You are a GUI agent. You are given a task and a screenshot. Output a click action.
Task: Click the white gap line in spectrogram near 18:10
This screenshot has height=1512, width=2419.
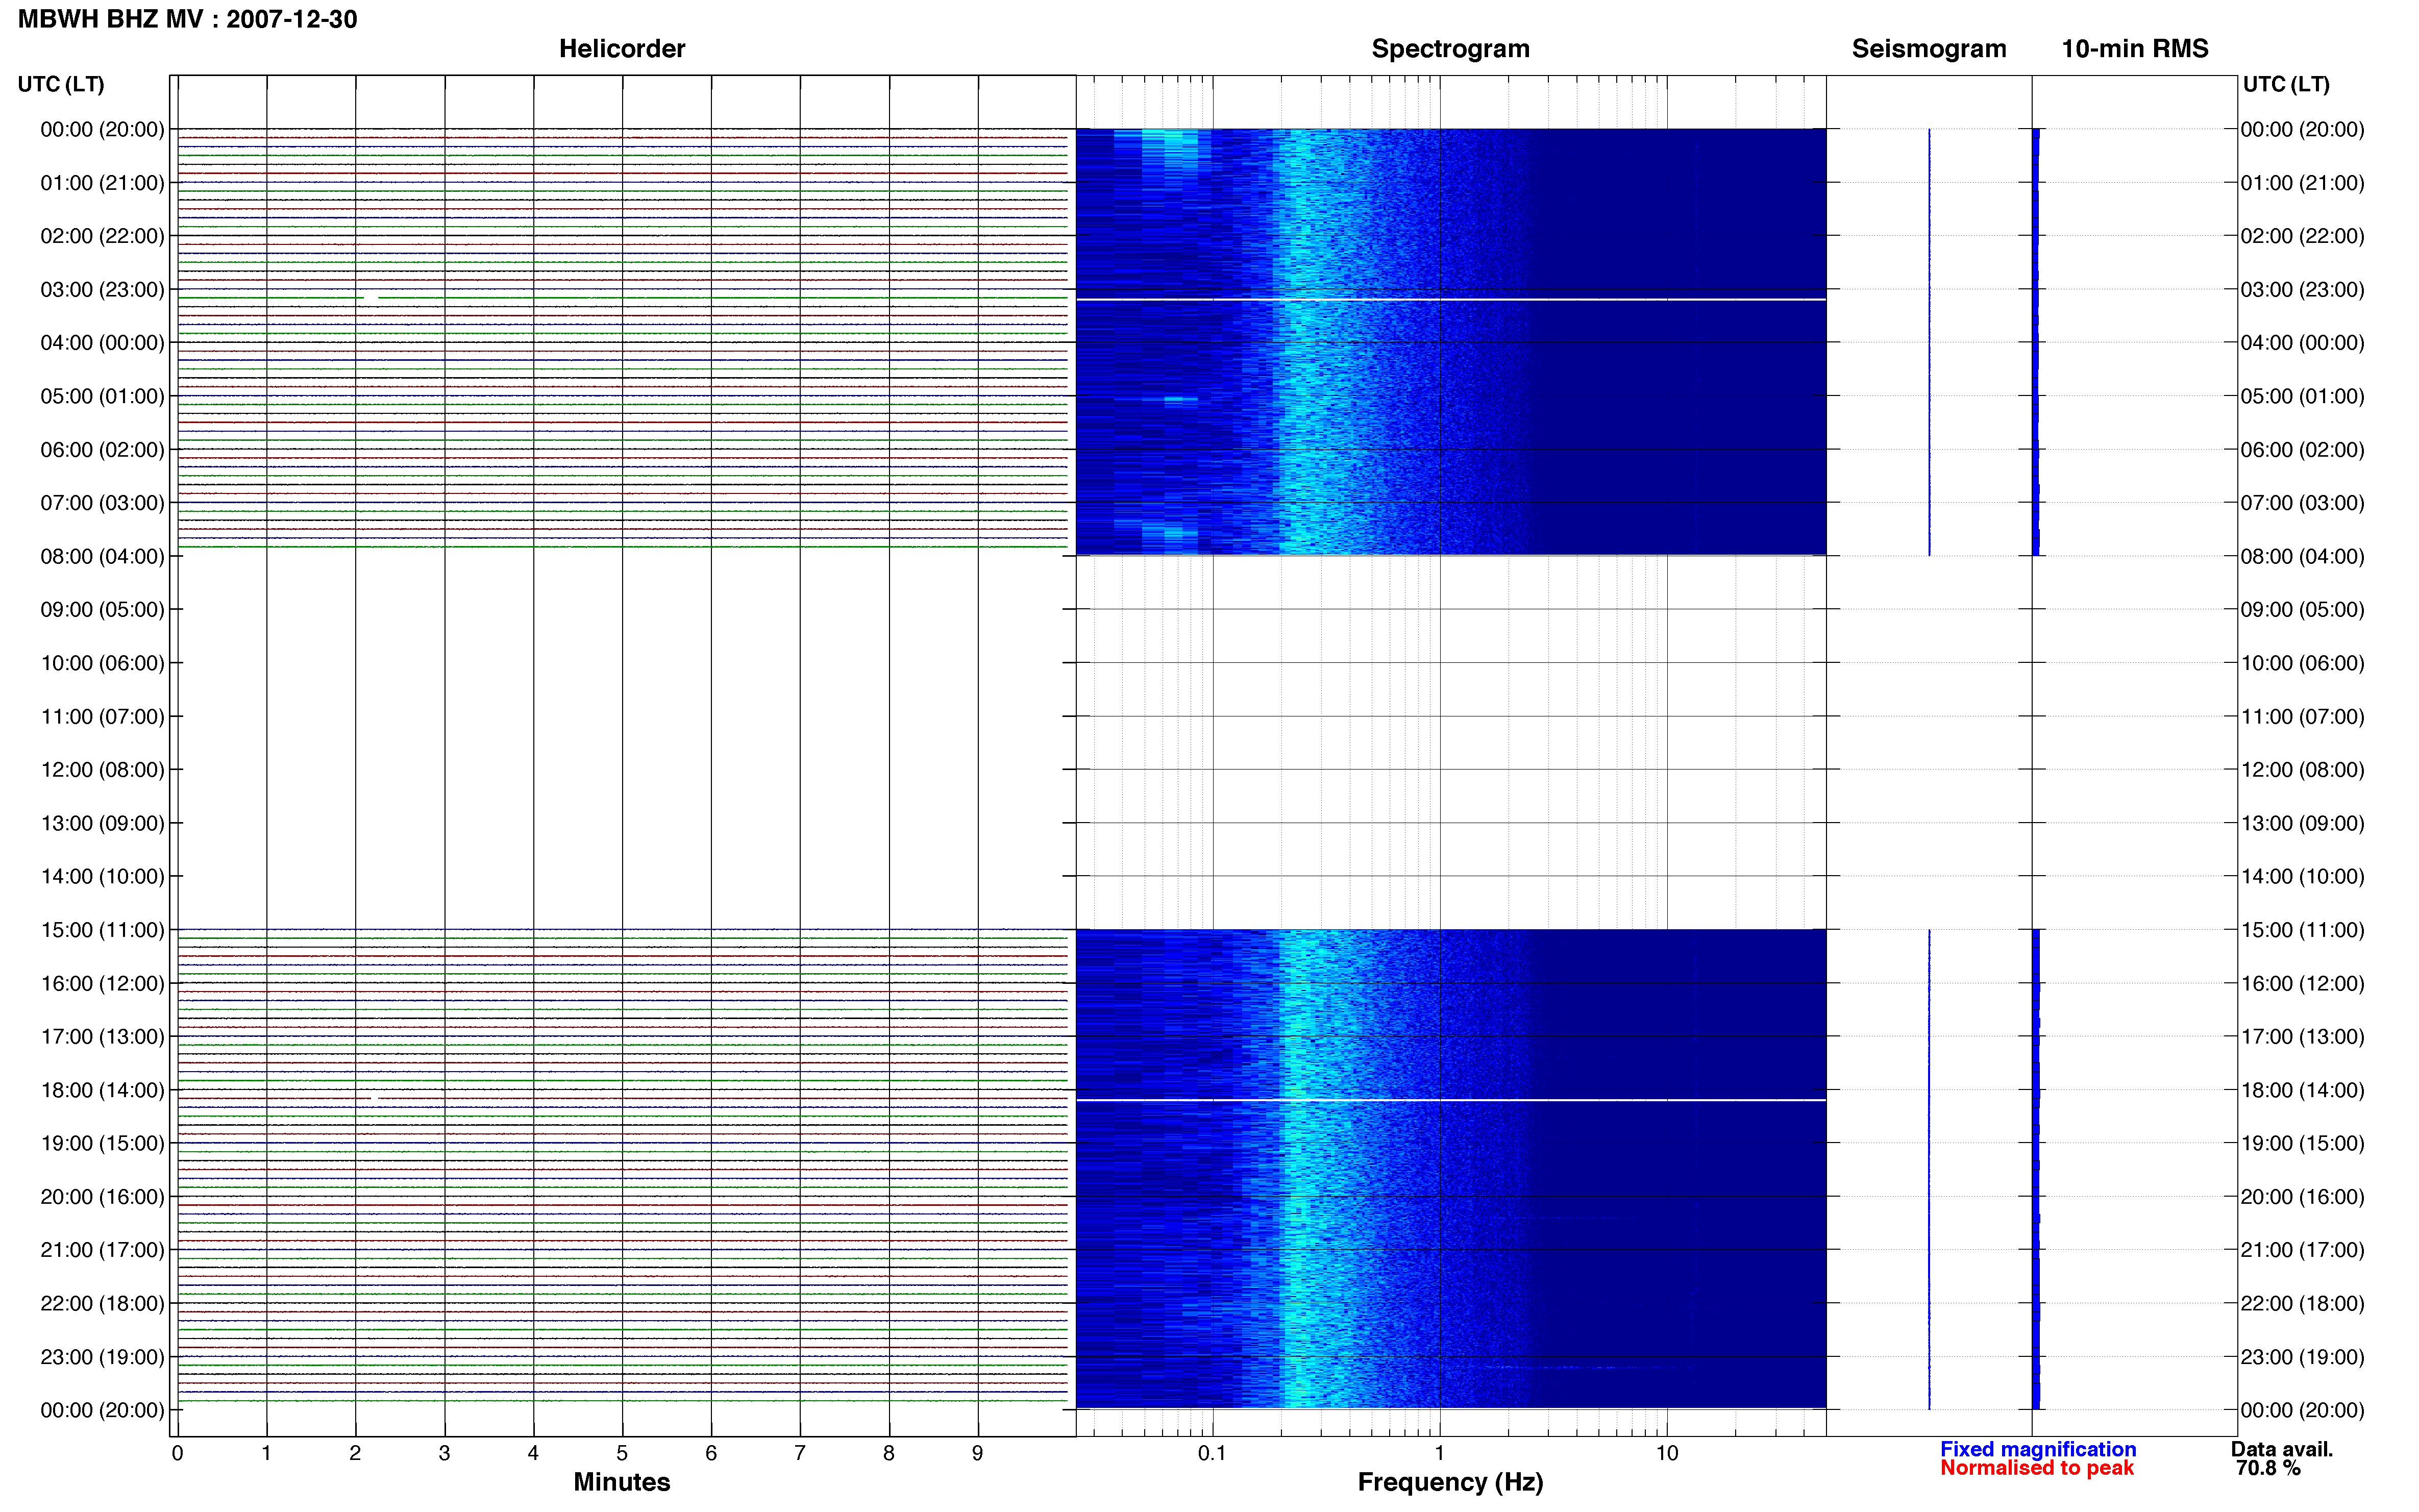coord(1450,1100)
